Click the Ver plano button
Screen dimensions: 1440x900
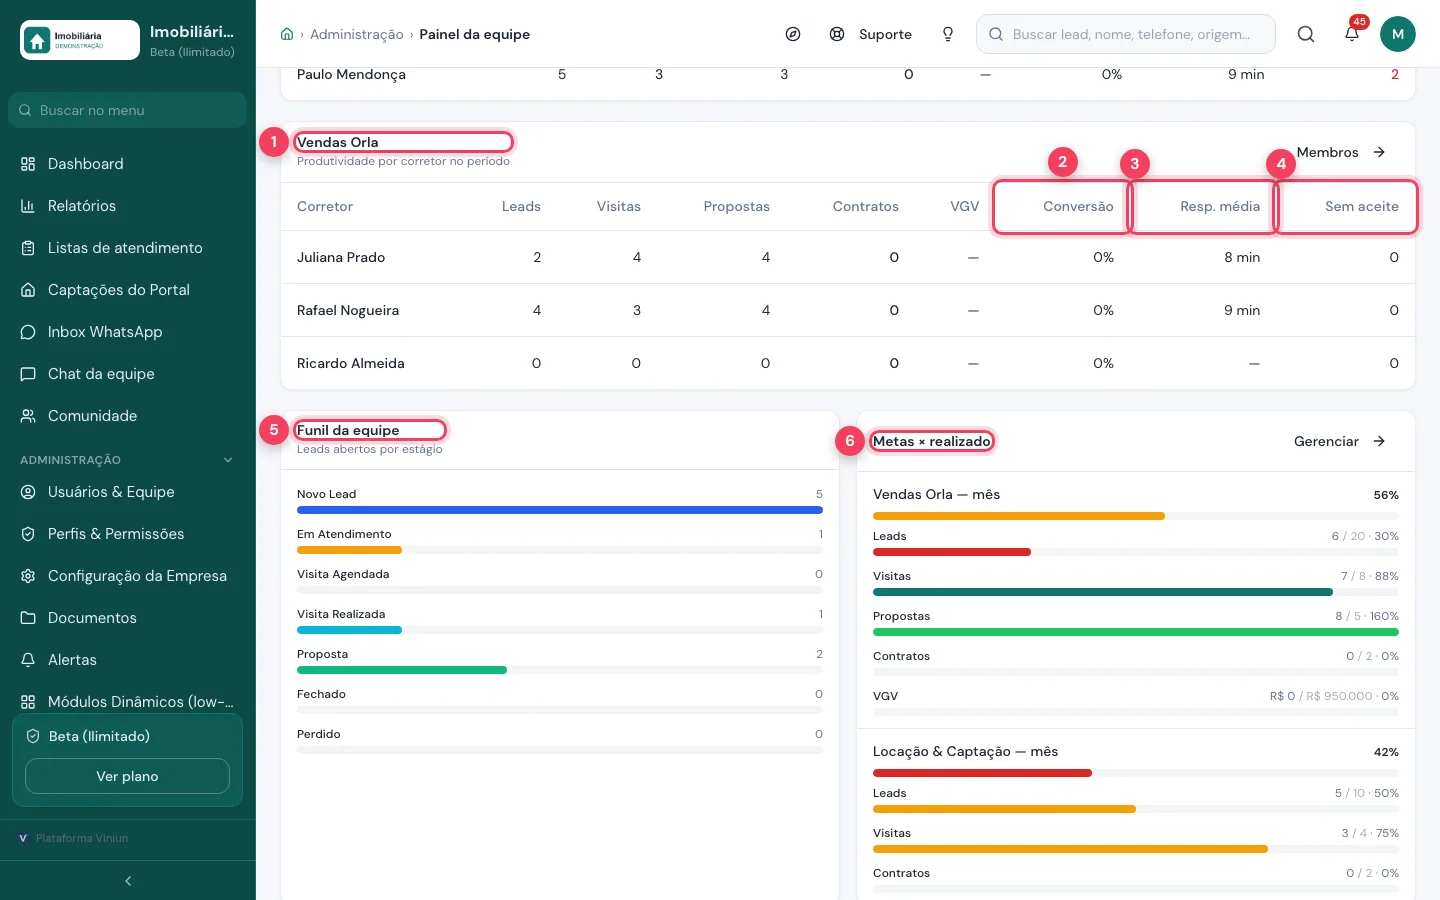pos(127,776)
